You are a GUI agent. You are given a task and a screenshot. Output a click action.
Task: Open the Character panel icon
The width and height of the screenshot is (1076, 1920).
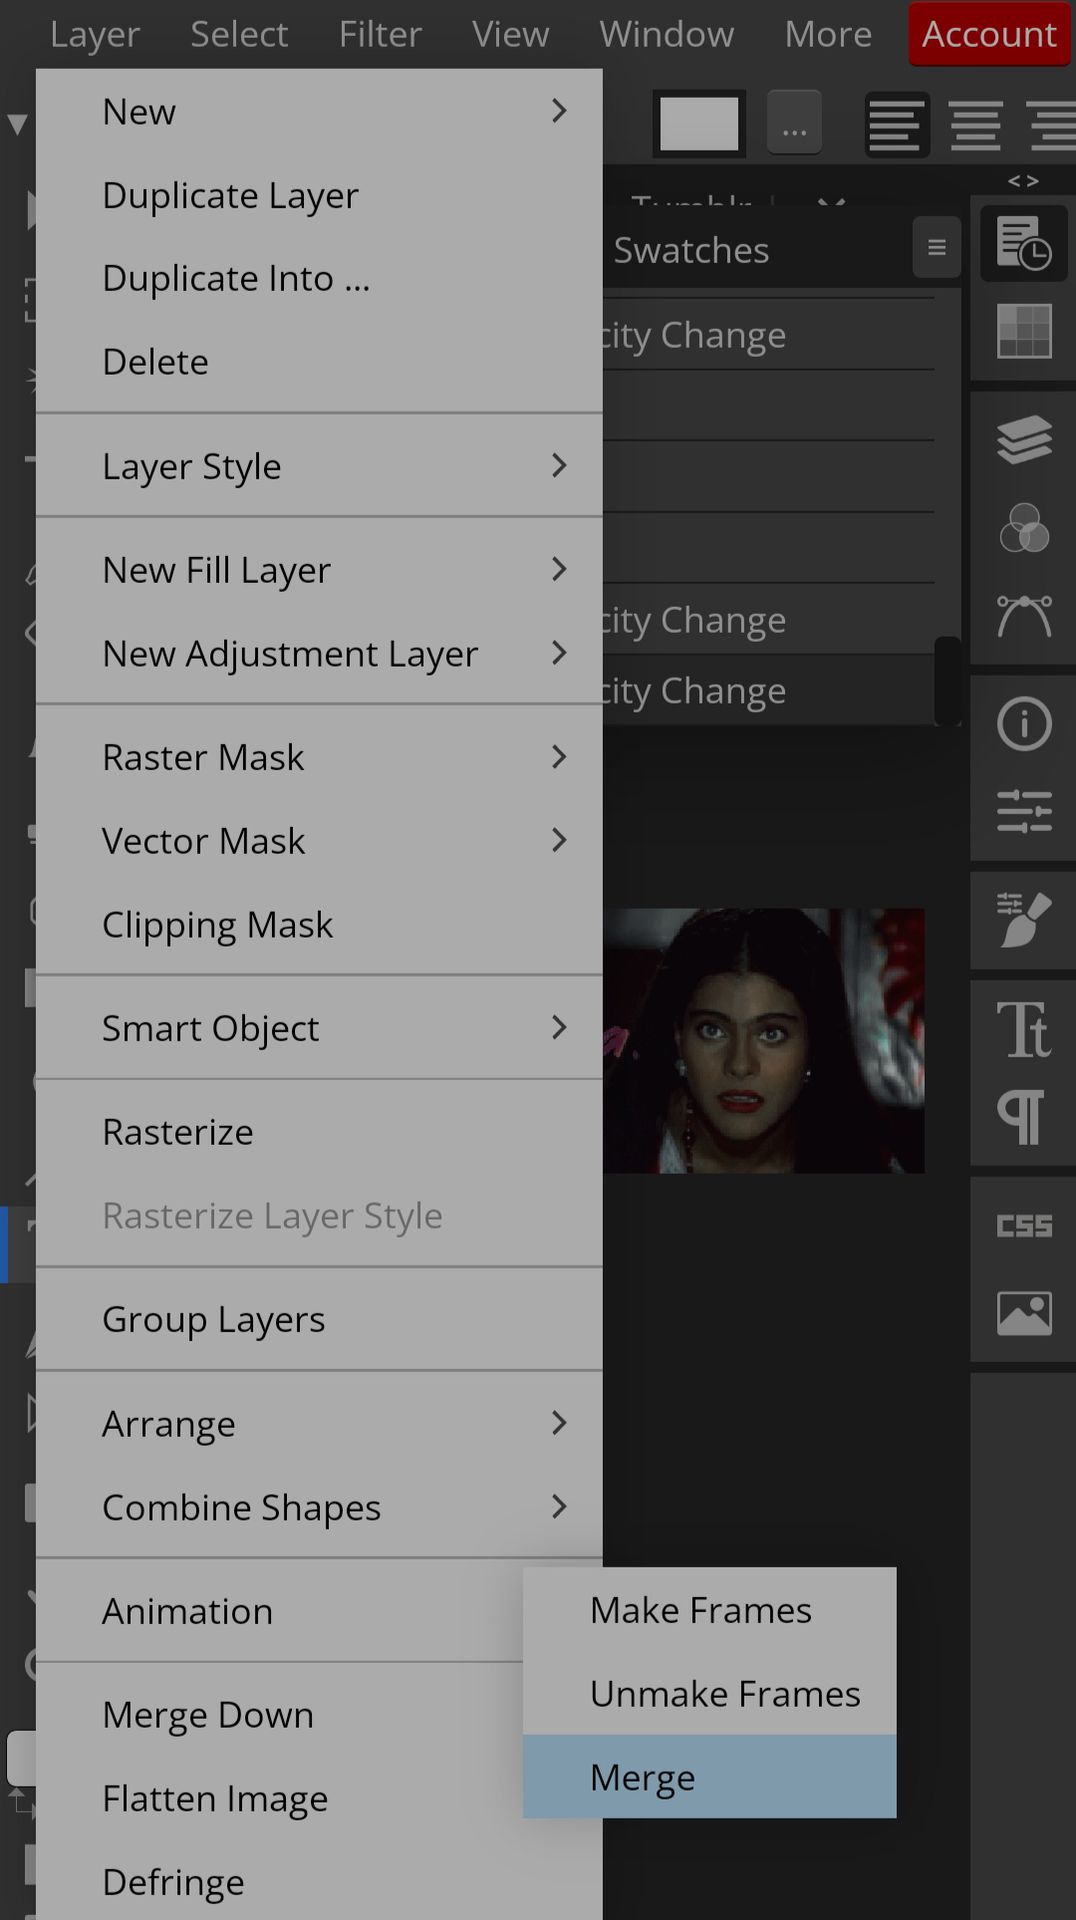tap(1023, 1029)
